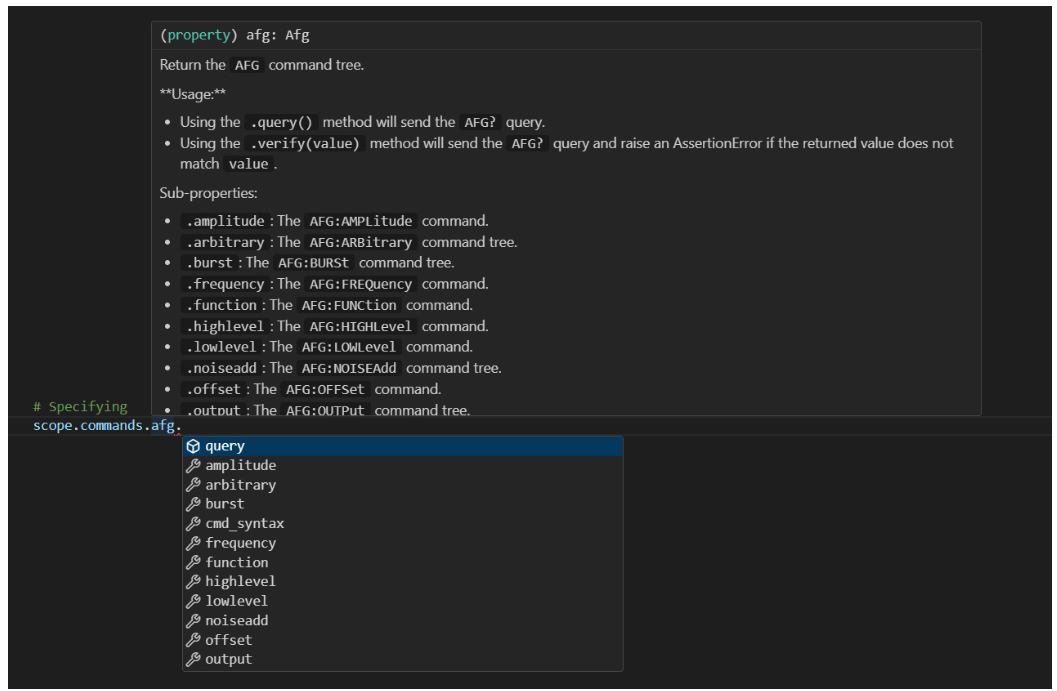
Task: Select output in the completion list
Action: pyautogui.click(x=229, y=659)
